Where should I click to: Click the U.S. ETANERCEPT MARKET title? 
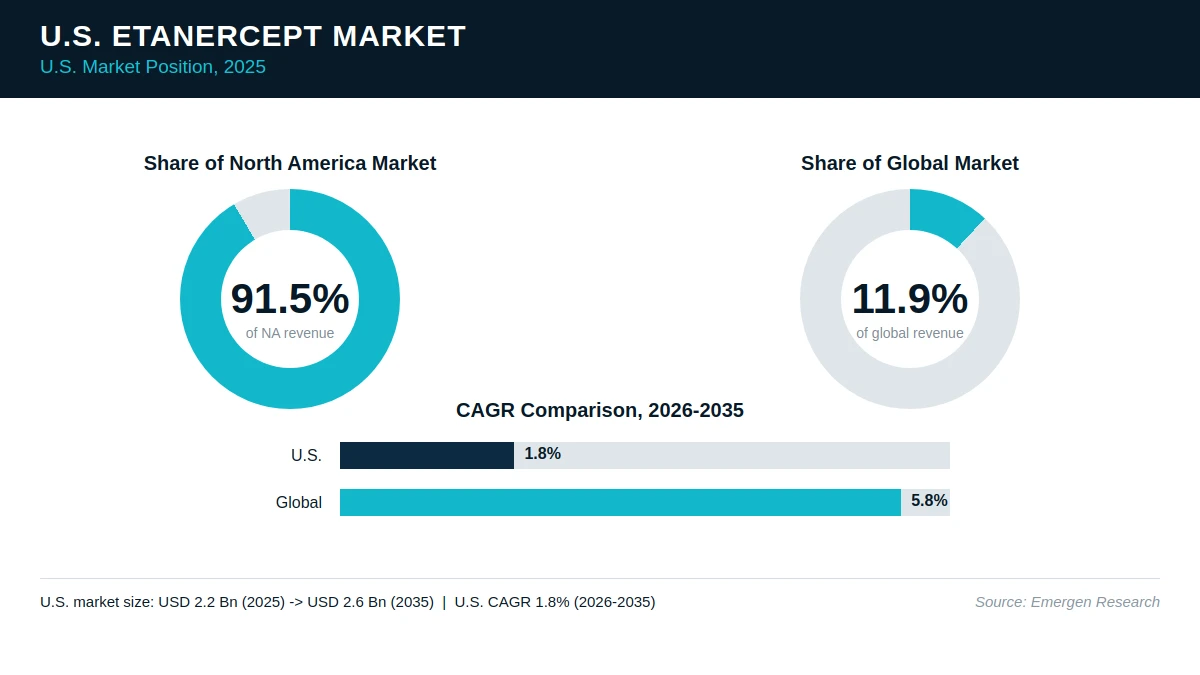coord(253,36)
